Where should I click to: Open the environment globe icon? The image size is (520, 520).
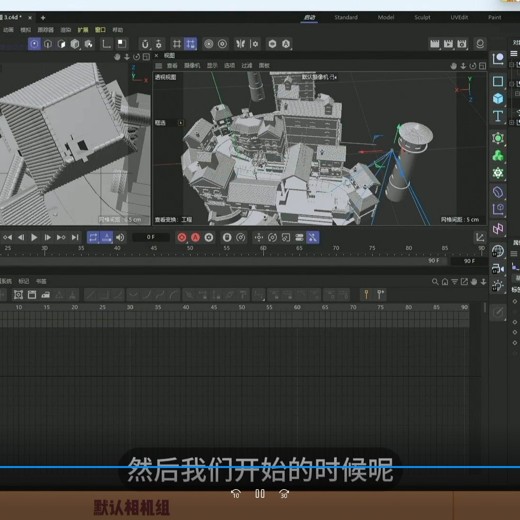498,251
